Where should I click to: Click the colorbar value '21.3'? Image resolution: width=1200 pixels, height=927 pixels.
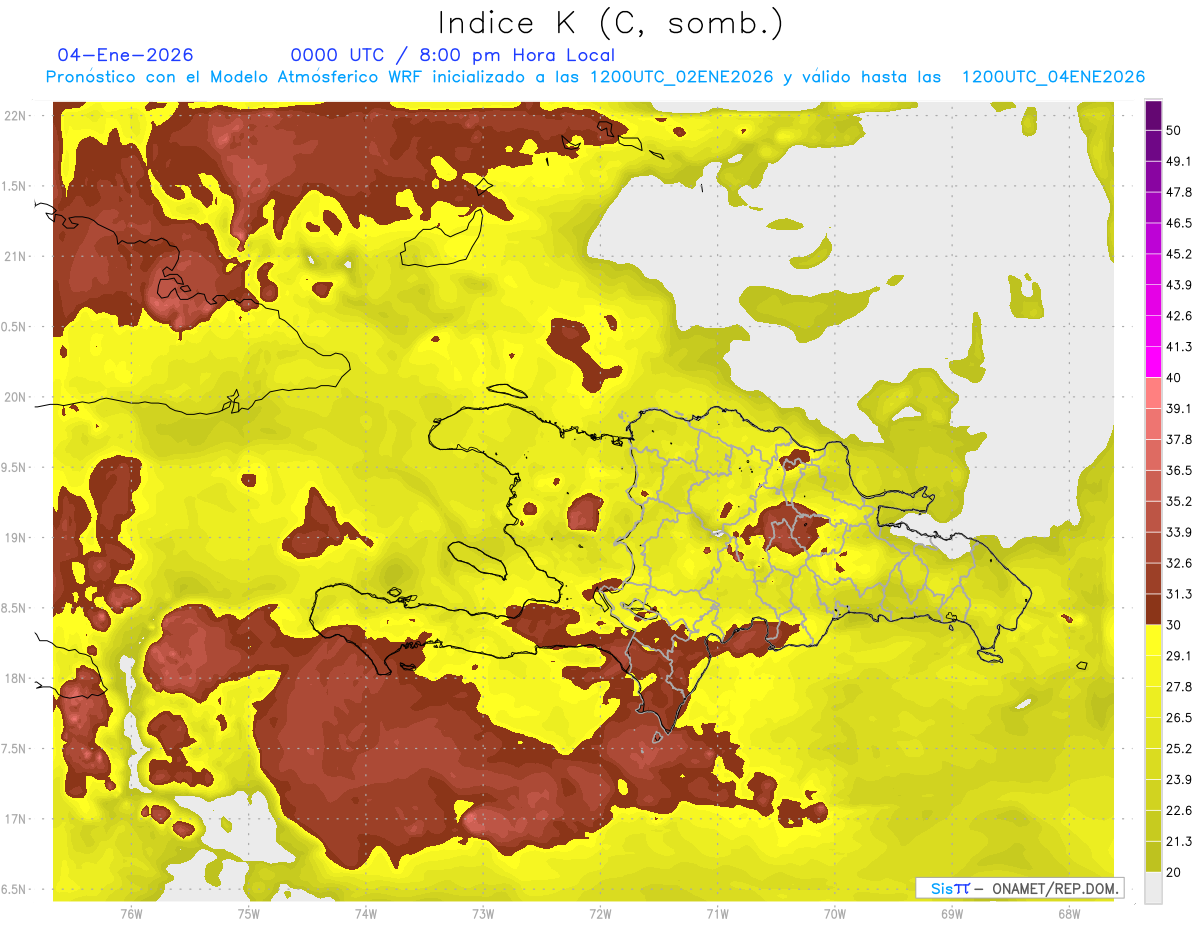(1179, 842)
